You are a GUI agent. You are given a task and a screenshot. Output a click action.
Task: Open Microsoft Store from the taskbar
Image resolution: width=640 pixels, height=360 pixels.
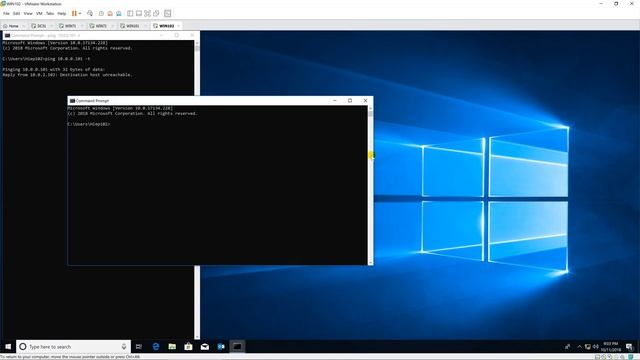pos(188,347)
